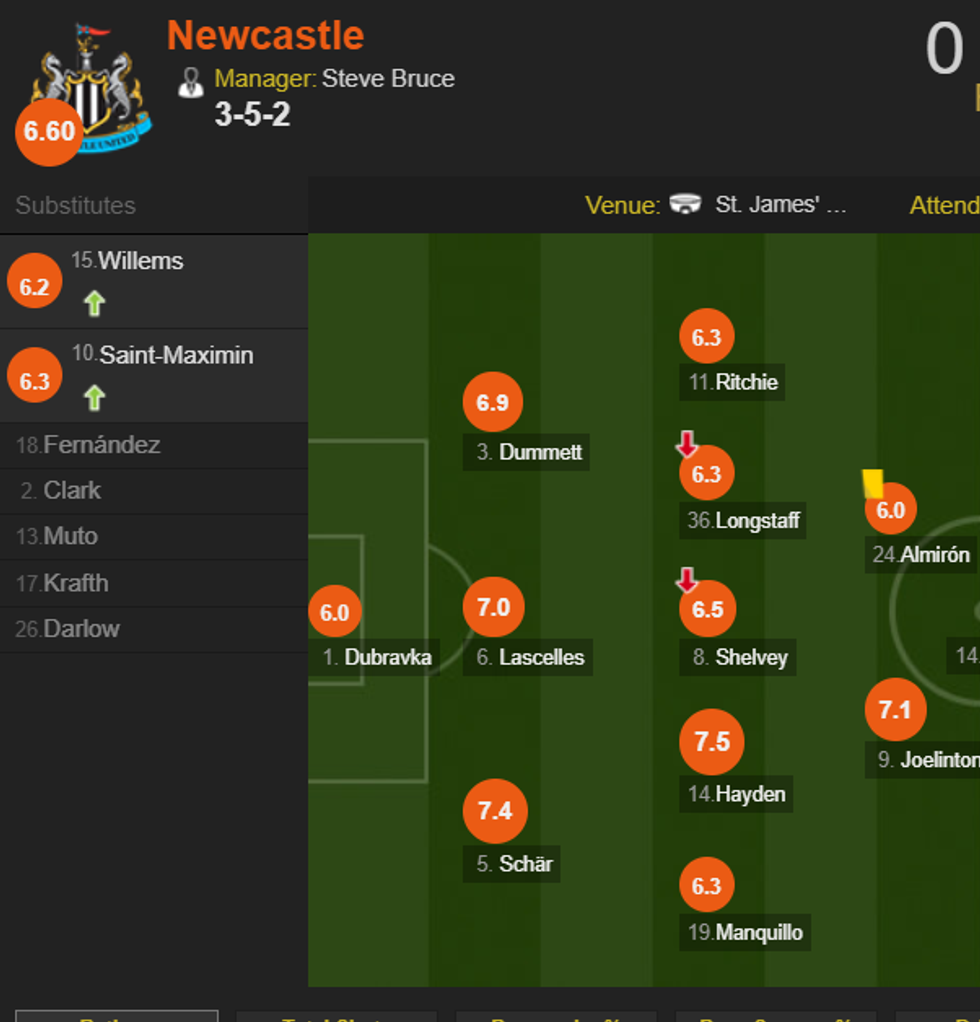Open Darlow's entry in the substitutes list
This screenshot has height=1022, width=980.
point(81,629)
